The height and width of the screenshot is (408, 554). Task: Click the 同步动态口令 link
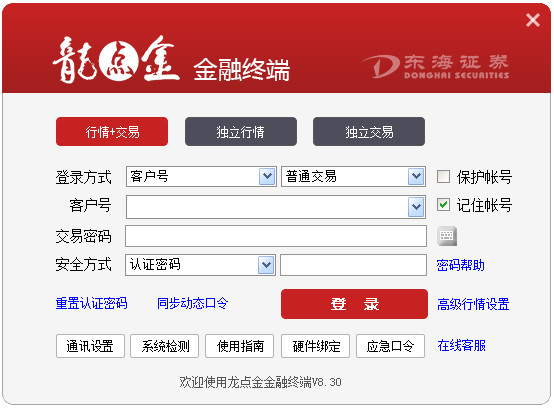[193, 303]
